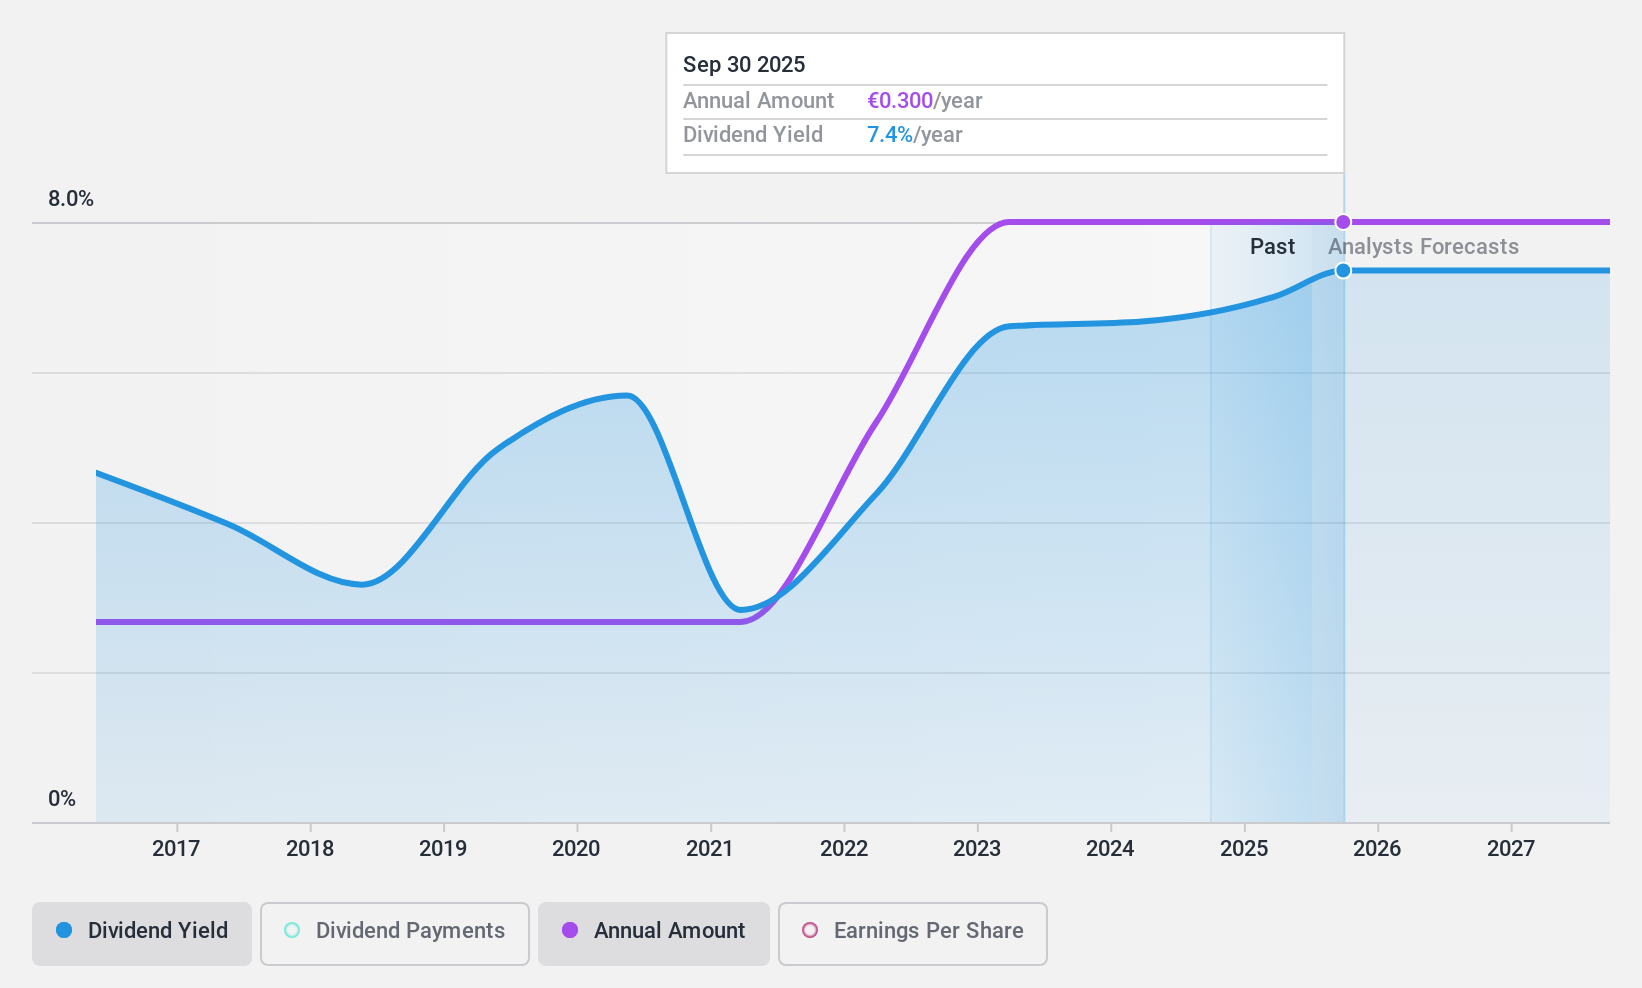Click the 2021 x-axis label
The width and height of the screenshot is (1642, 988).
click(x=710, y=849)
